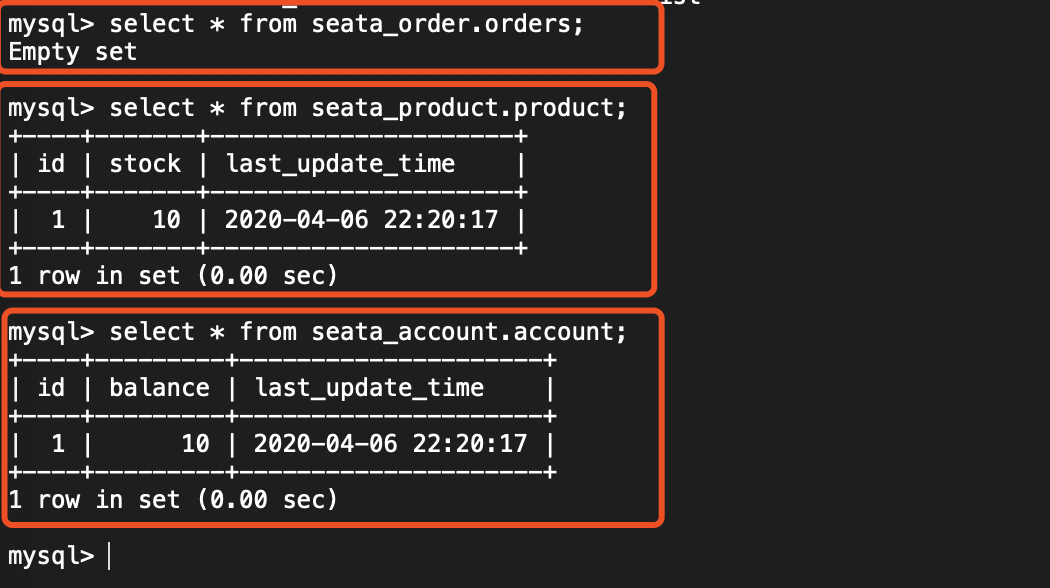This screenshot has height=588, width=1050.
Task: Click the balance value 10
Action: click(x=195, y=443)
